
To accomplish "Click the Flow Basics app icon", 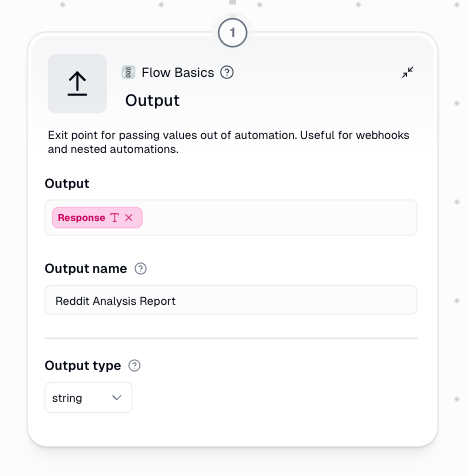I will click(x=128, y=72).
